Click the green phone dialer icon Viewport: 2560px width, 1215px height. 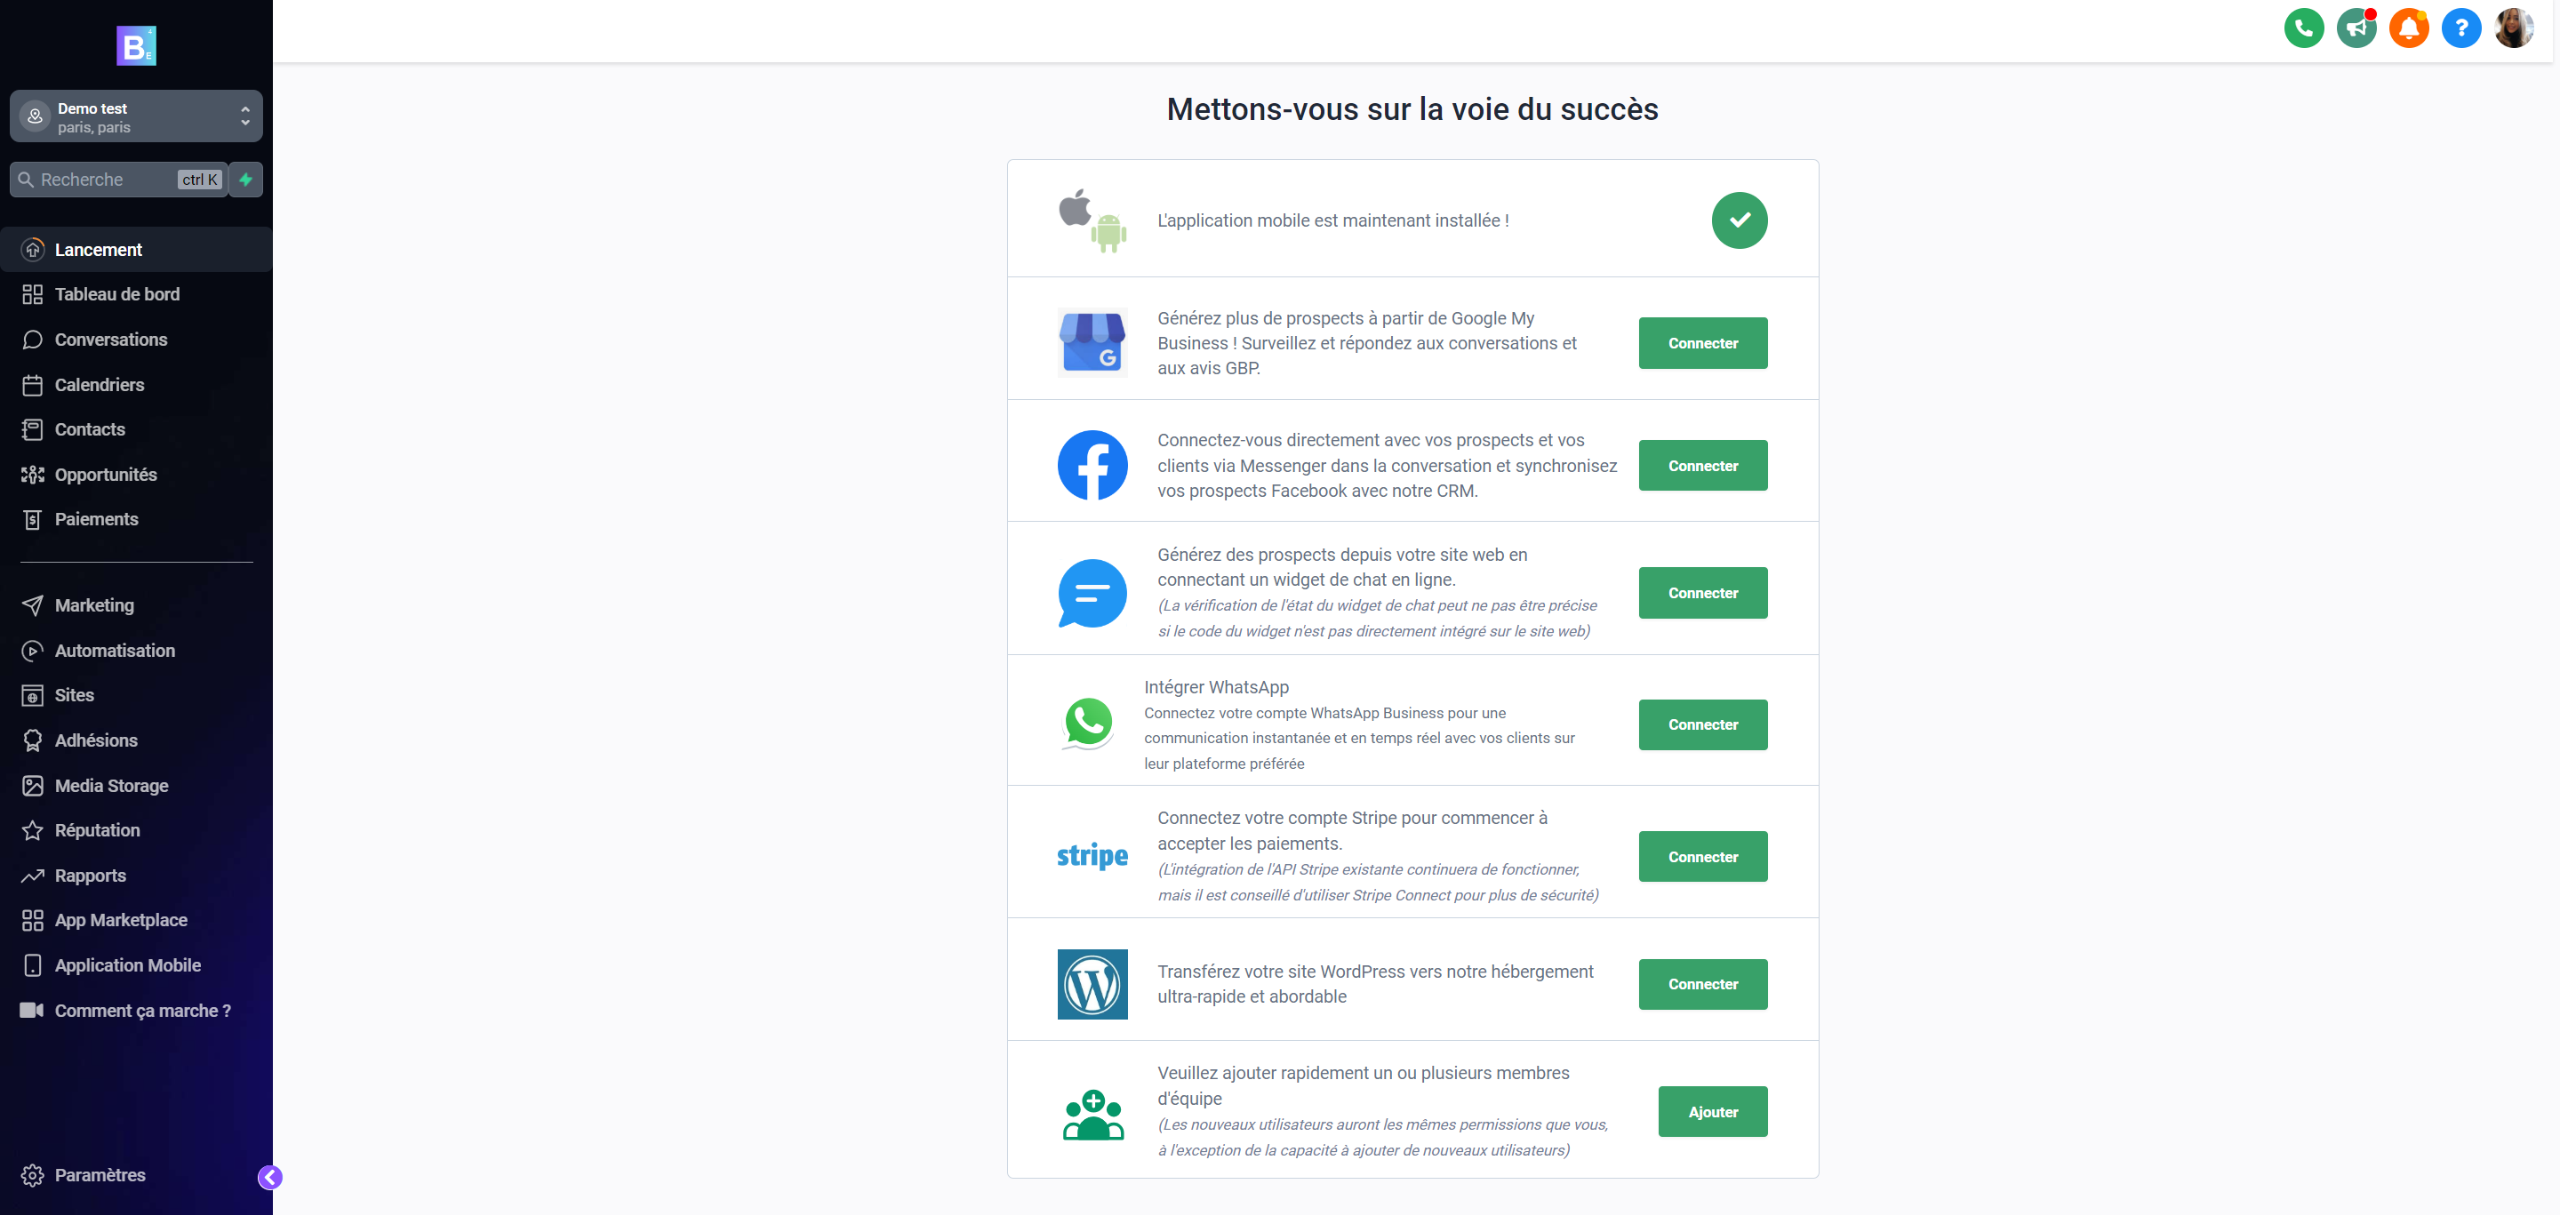2303,28
